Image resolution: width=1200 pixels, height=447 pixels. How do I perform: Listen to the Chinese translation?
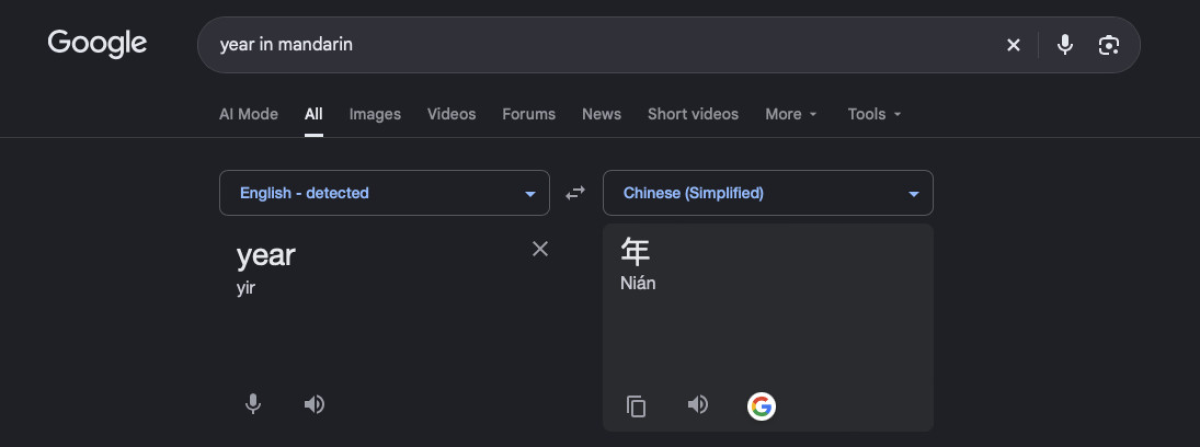(x=698, y=404)
